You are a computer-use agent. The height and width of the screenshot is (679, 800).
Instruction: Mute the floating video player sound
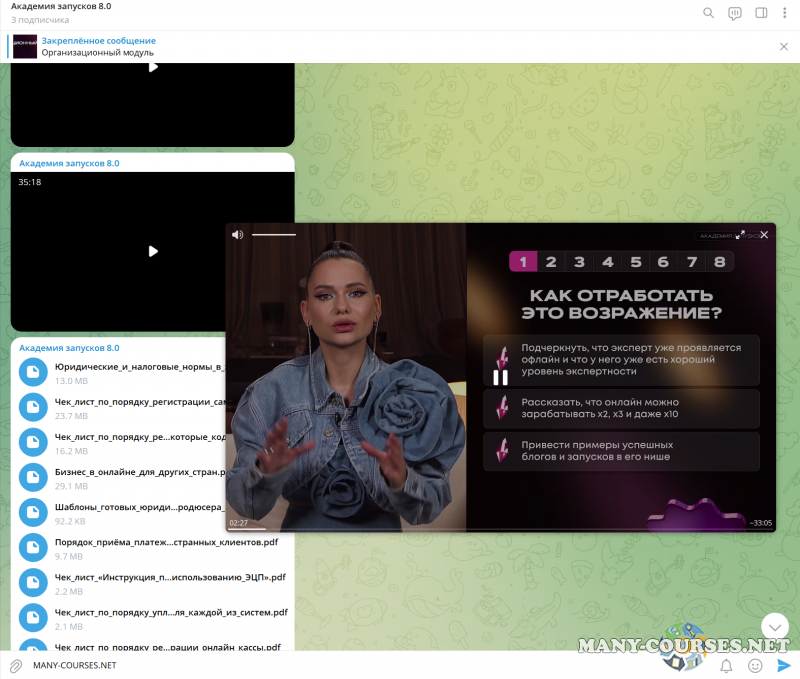(x=237, y=235)
